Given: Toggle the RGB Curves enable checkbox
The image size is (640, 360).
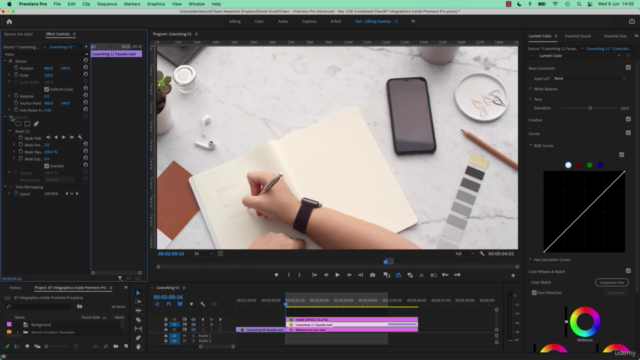Looking at the screenshot, I should (622, 155).
